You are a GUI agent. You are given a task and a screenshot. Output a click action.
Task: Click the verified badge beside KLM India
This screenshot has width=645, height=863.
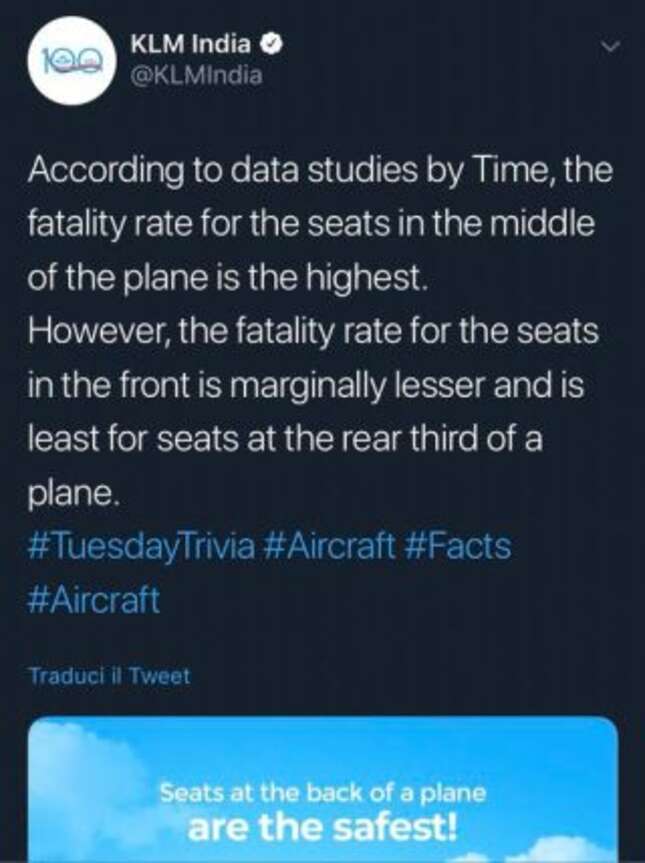click(x=271, y=44)
